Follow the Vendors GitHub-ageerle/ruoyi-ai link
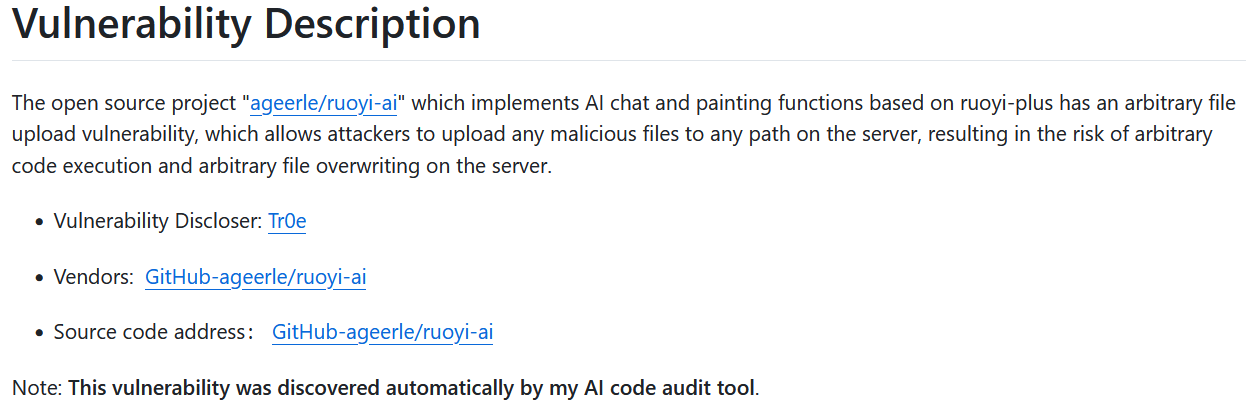This screenshot has width=1260, height=406. [x=255, y=277]
